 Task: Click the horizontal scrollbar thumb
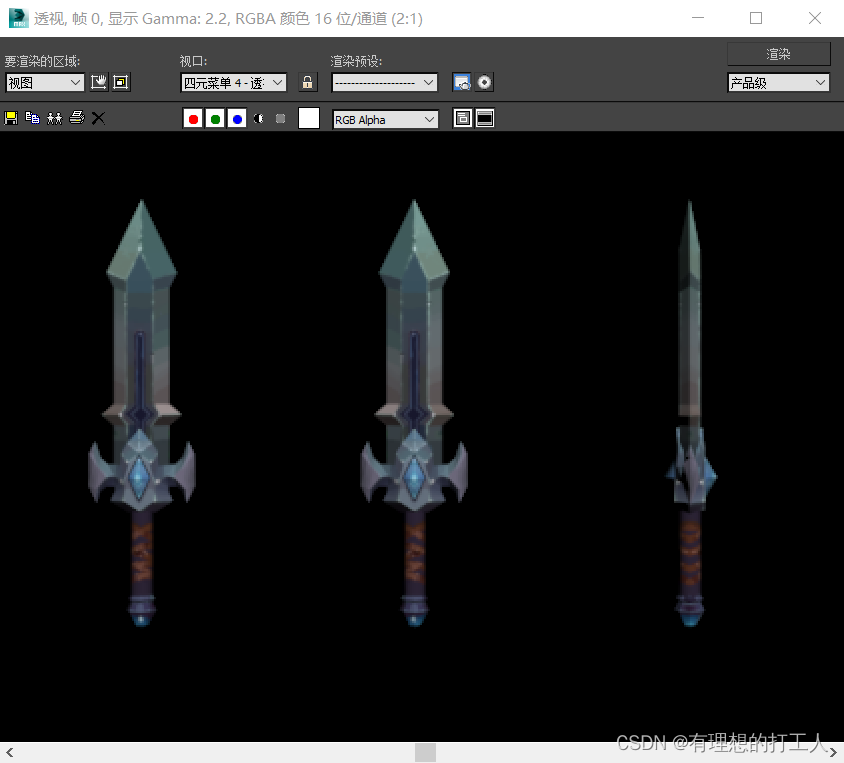coord(425,752)
